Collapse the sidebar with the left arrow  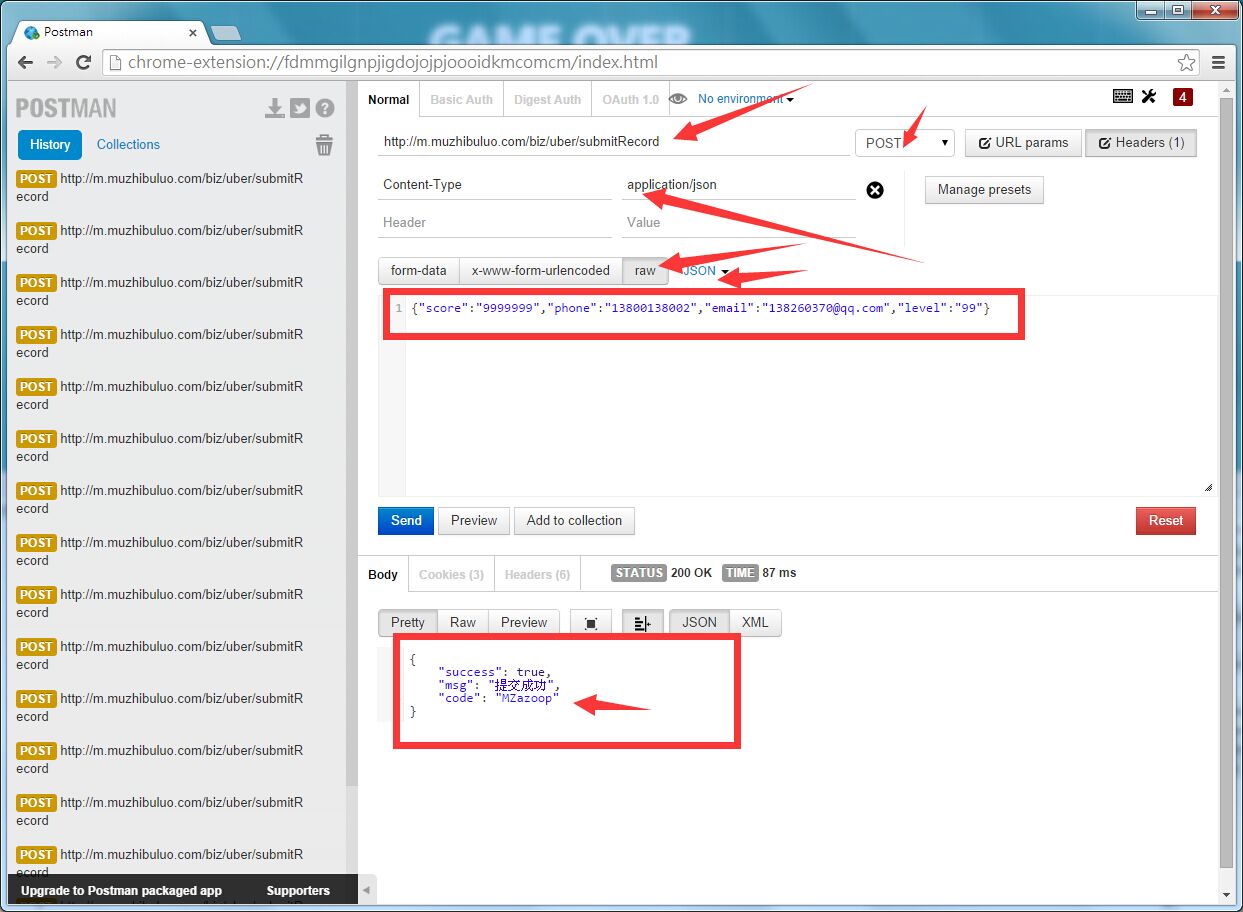[366, 889]
